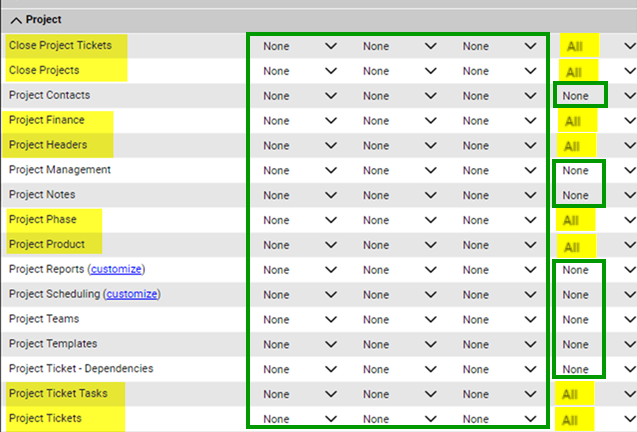637x432 pixels.
Task: Open second-column dropdown for Project Ticket - Dependencies
Action: tap(399, 369)
